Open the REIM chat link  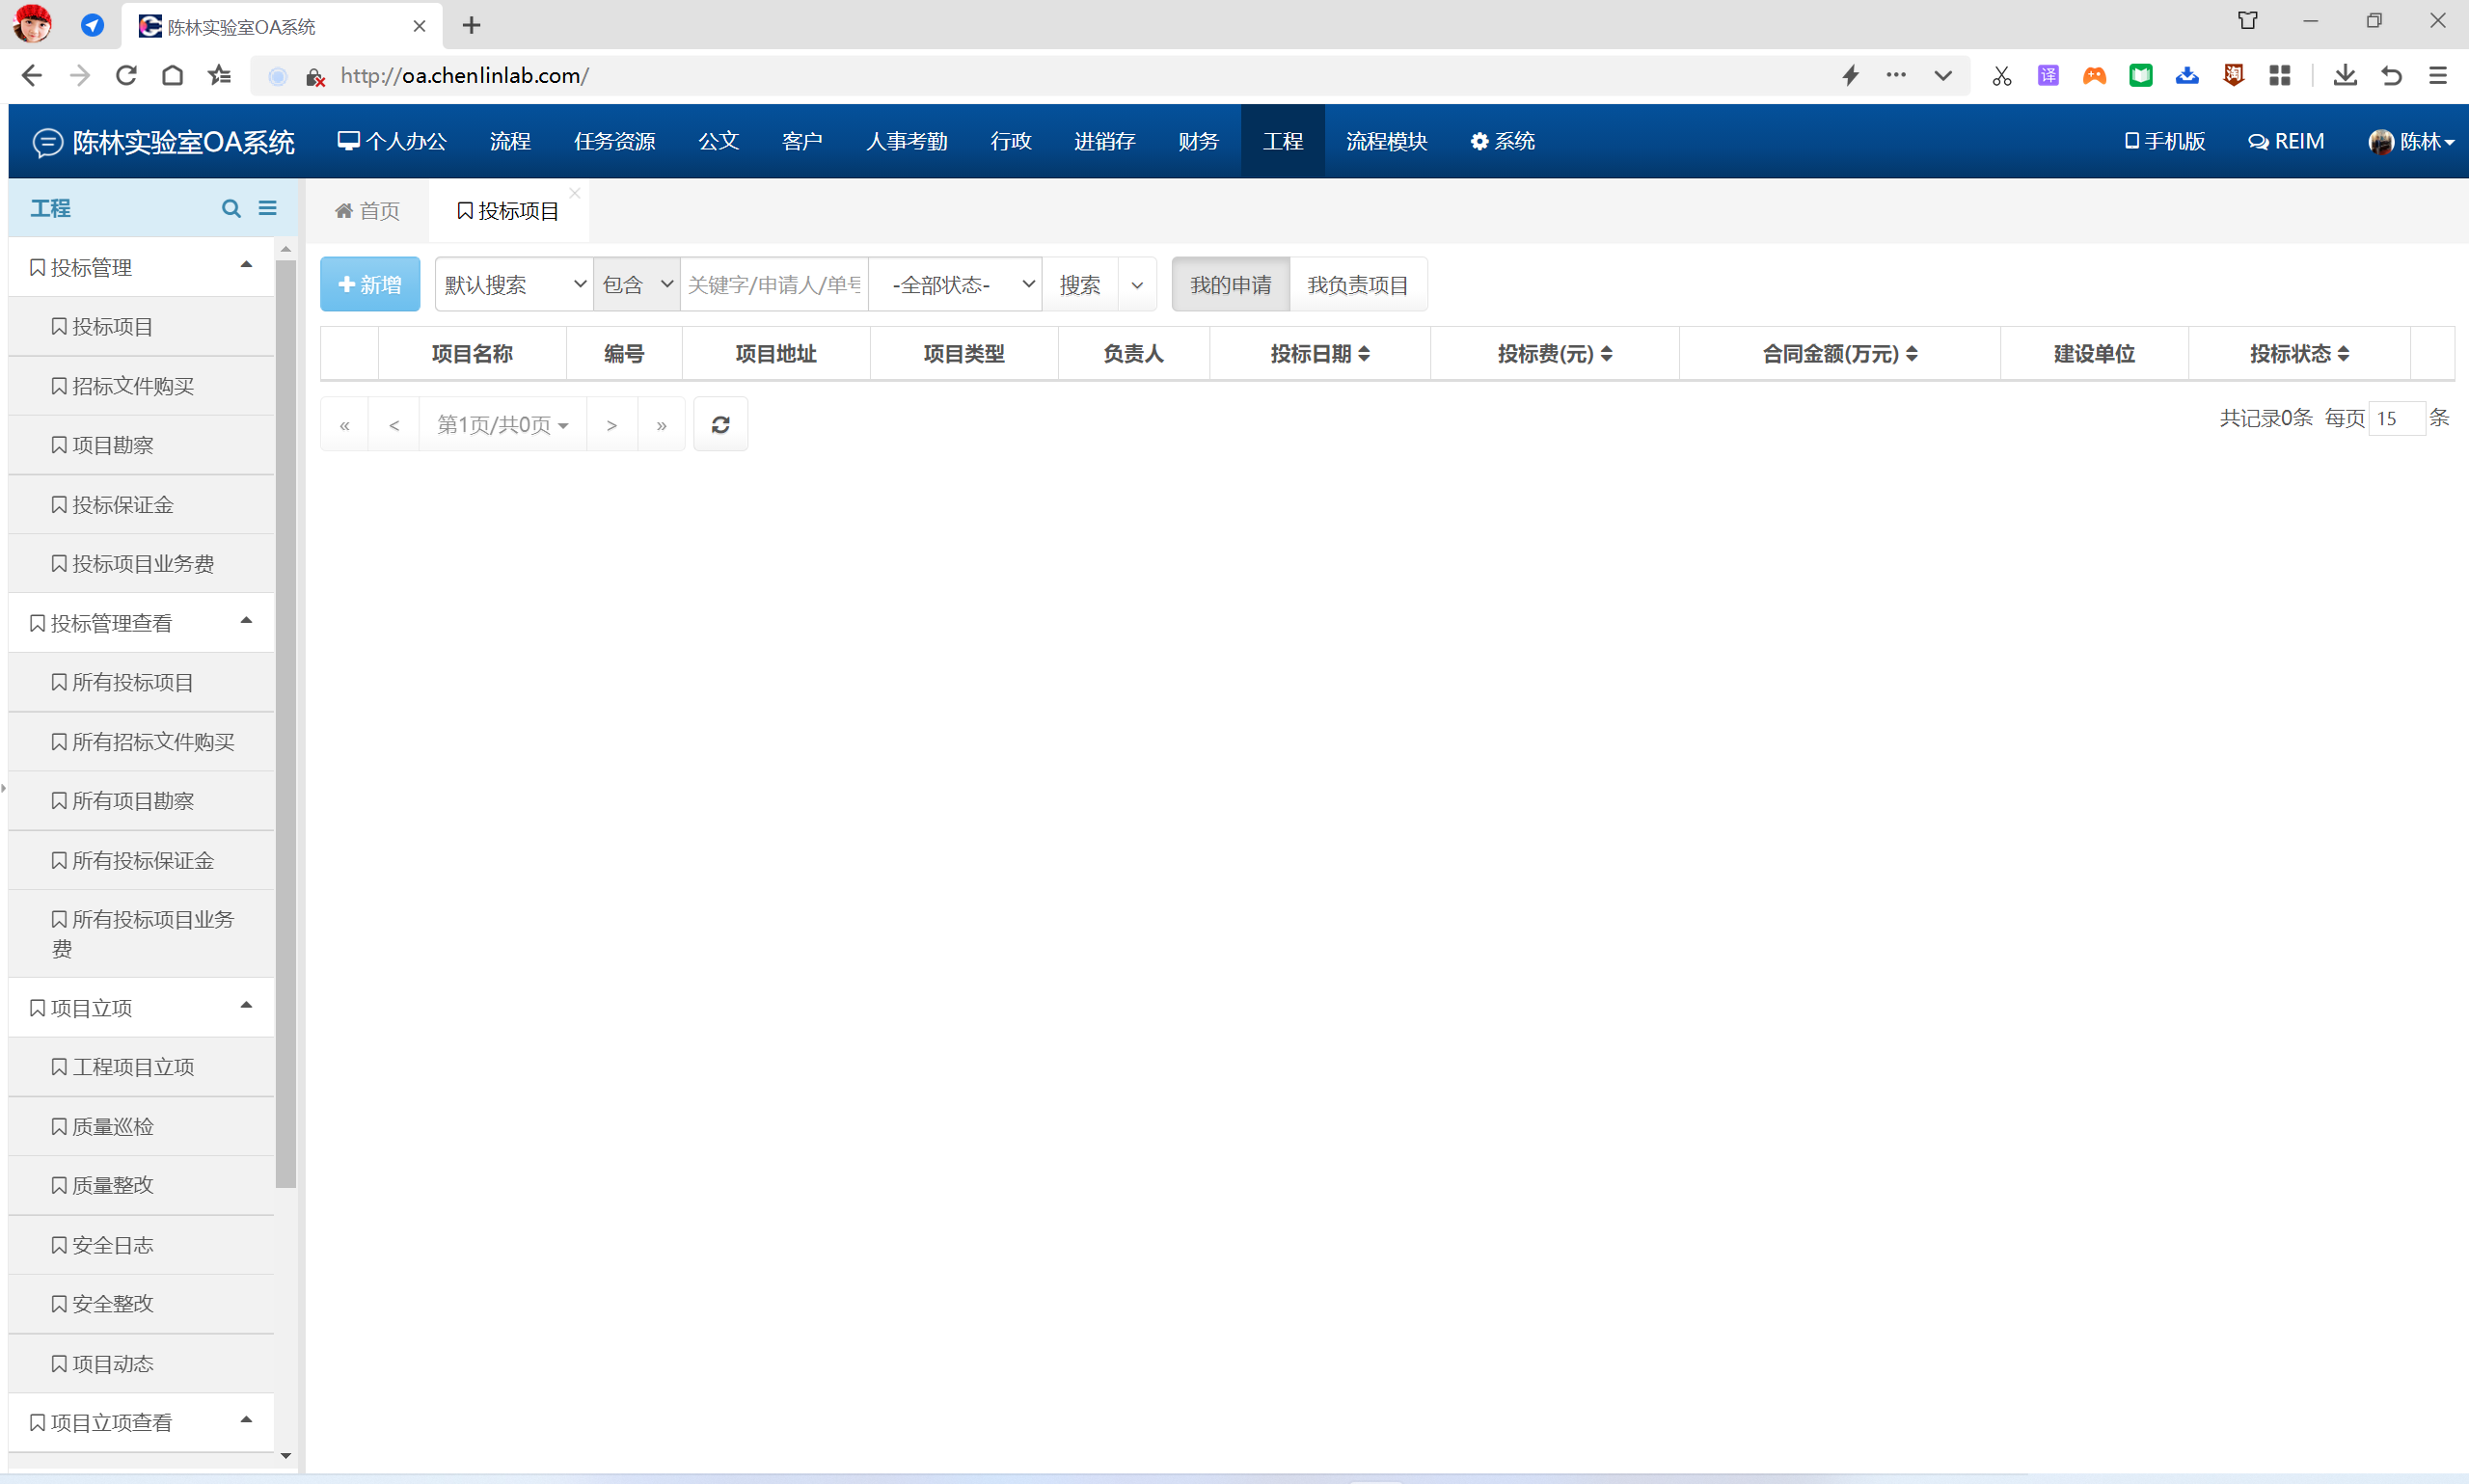coord(2286,142)
